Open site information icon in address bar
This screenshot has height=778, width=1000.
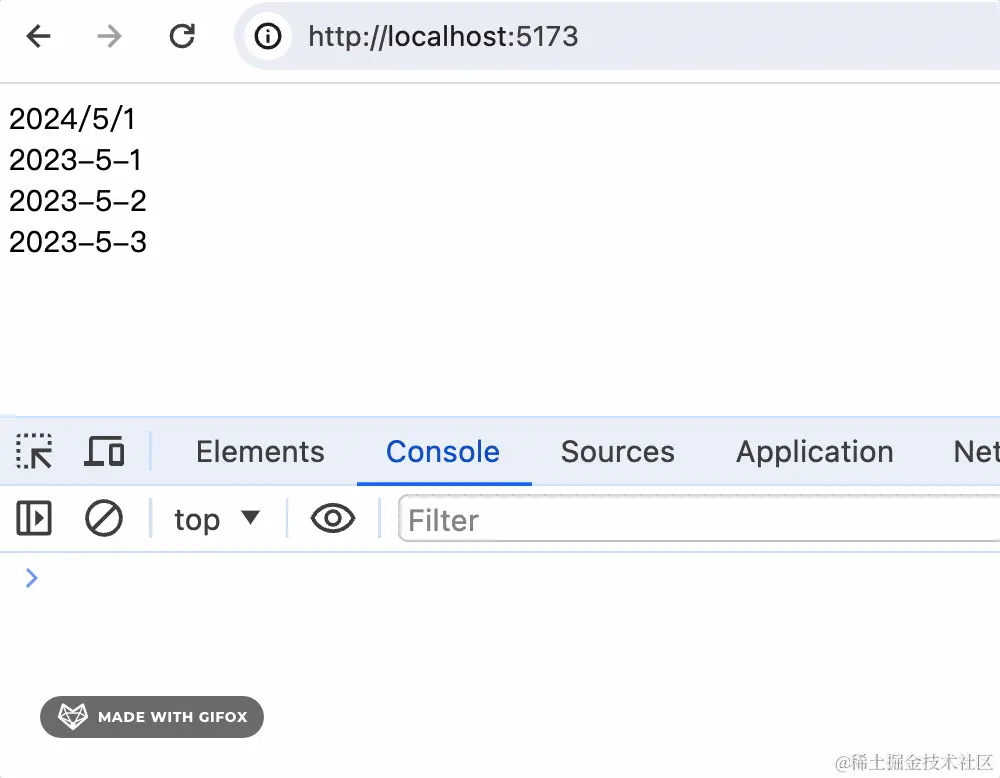tap(268, 36)
